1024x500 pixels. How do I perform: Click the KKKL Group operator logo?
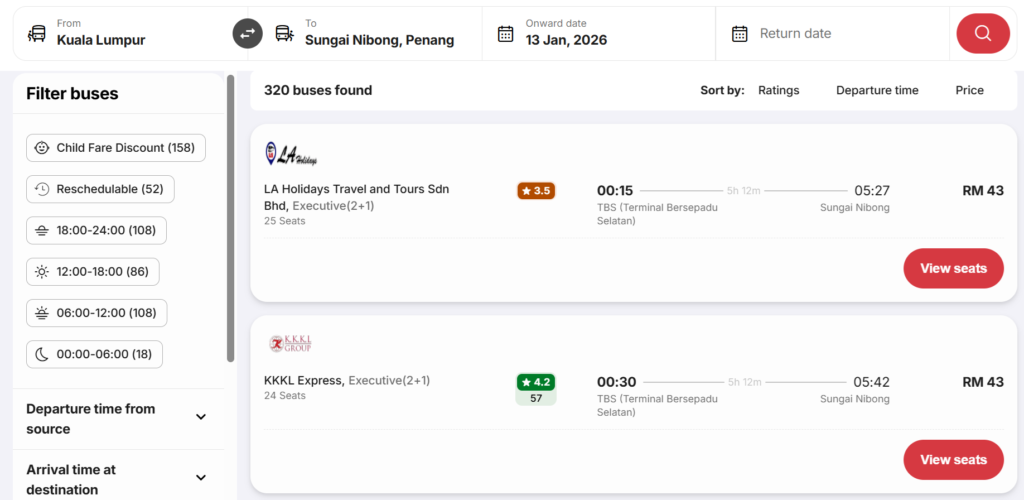click(x=291, y=344)
